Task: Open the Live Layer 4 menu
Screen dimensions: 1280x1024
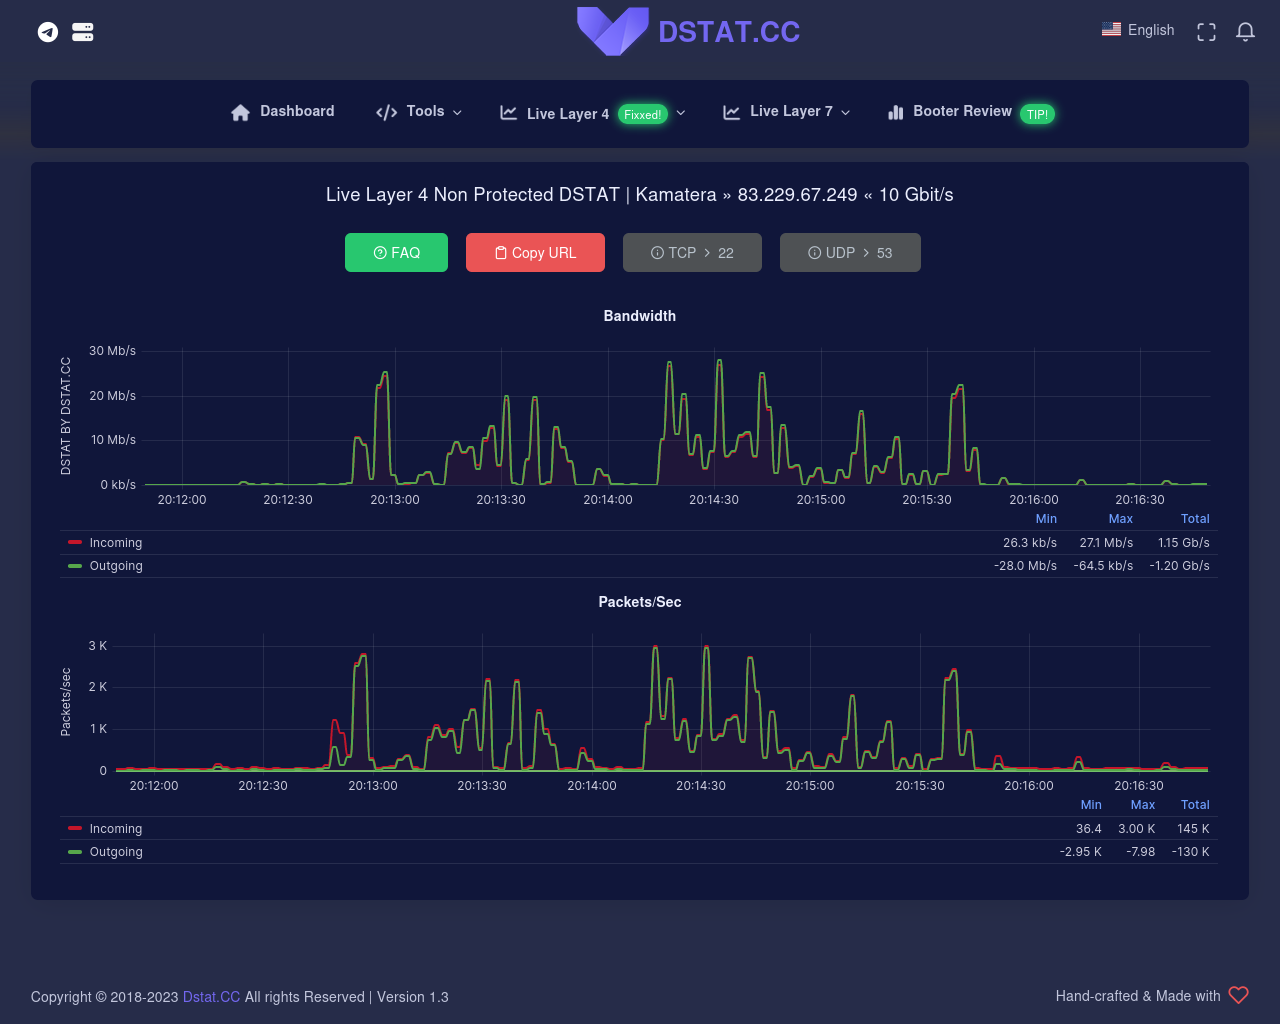Action: pyautogui.click(x=593, y=114)
